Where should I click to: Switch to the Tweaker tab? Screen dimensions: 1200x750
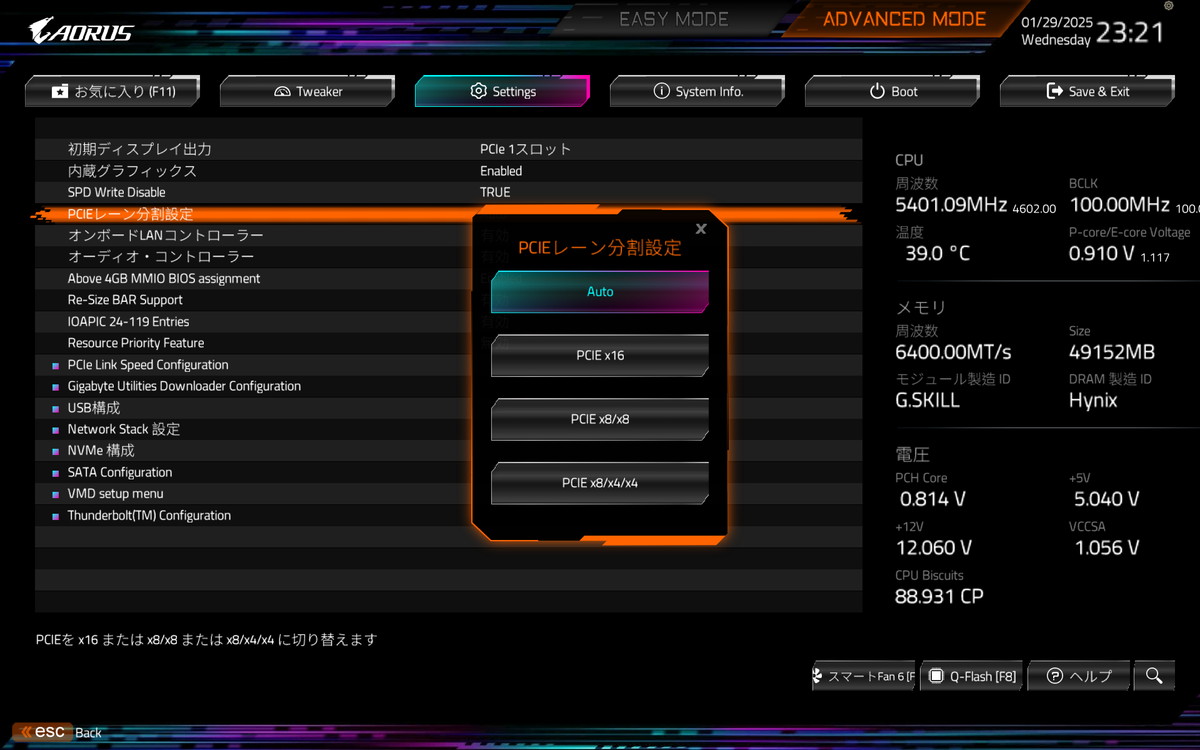point(307,91)
